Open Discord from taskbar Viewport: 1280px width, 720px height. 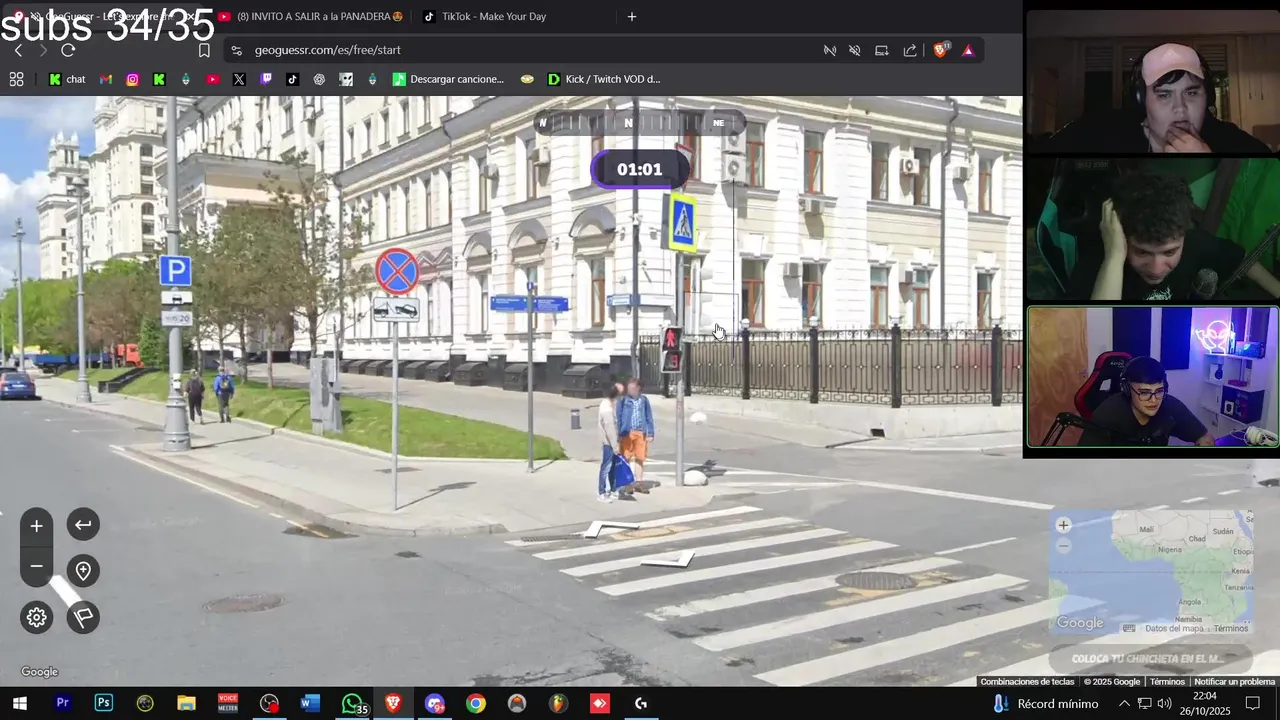pos(434,703)
